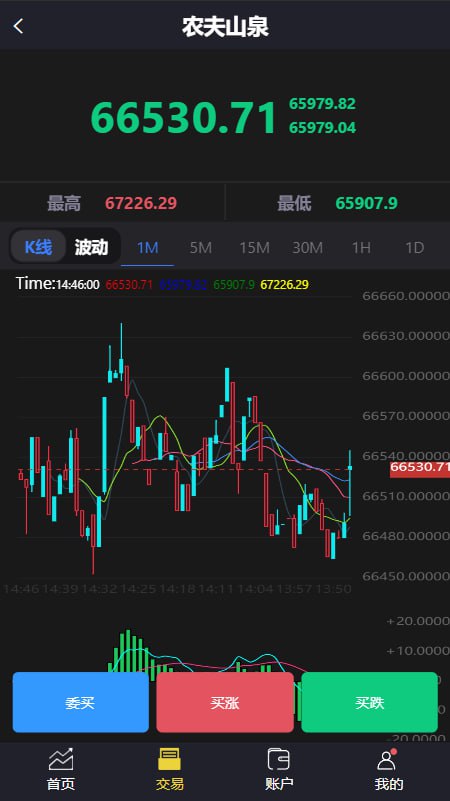450x801 pixels.
Task: Switch to the 15M timeframe
Action: 254,248
